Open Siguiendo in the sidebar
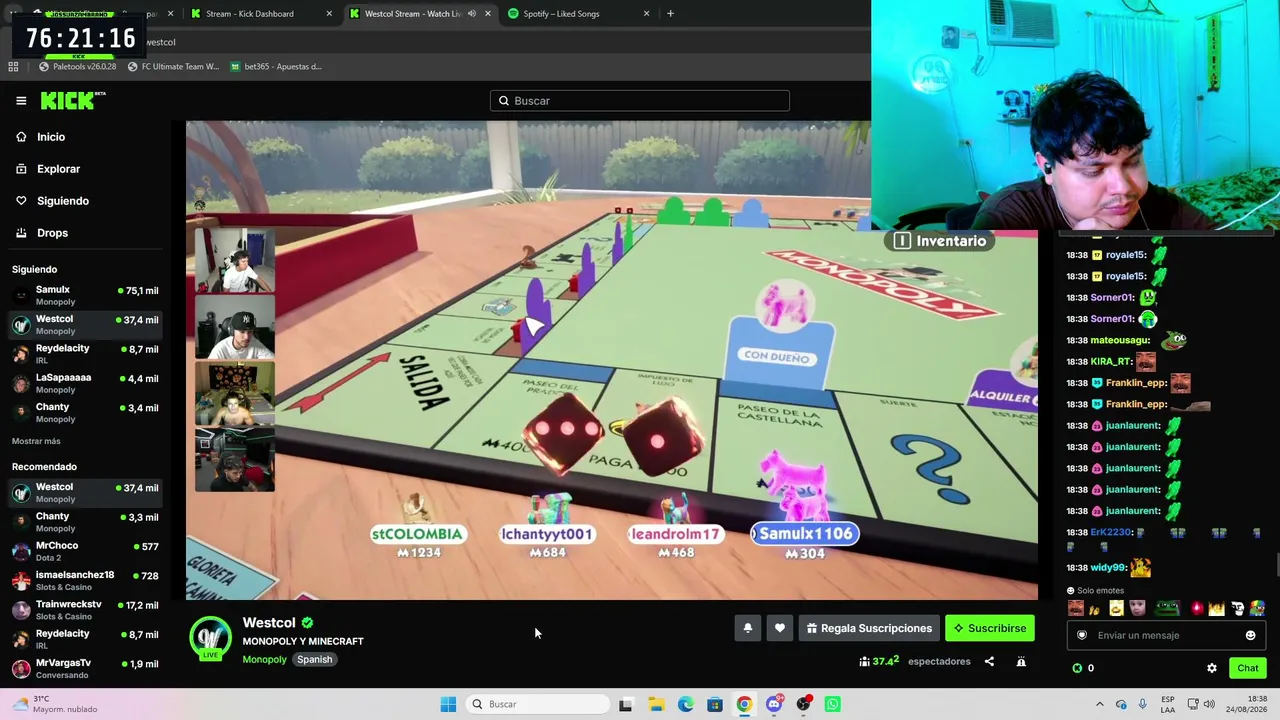This screenshot has width=1280, height=720. coord(63,201)
